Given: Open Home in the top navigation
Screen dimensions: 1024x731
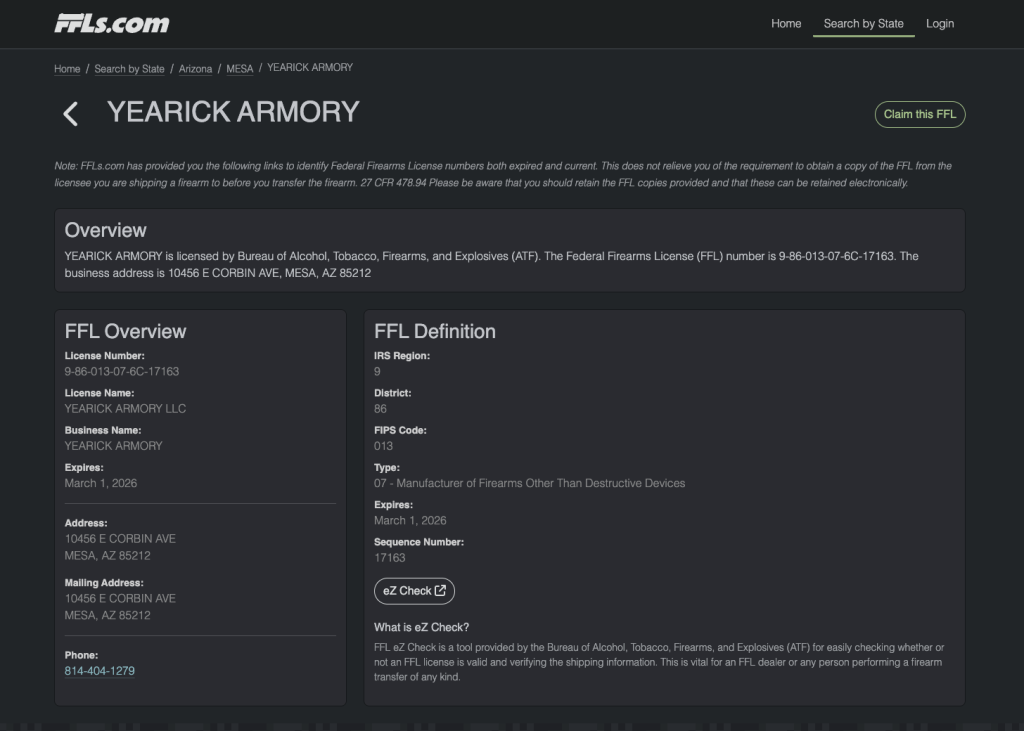Looking at the screenshot, I should click(786, 23).
